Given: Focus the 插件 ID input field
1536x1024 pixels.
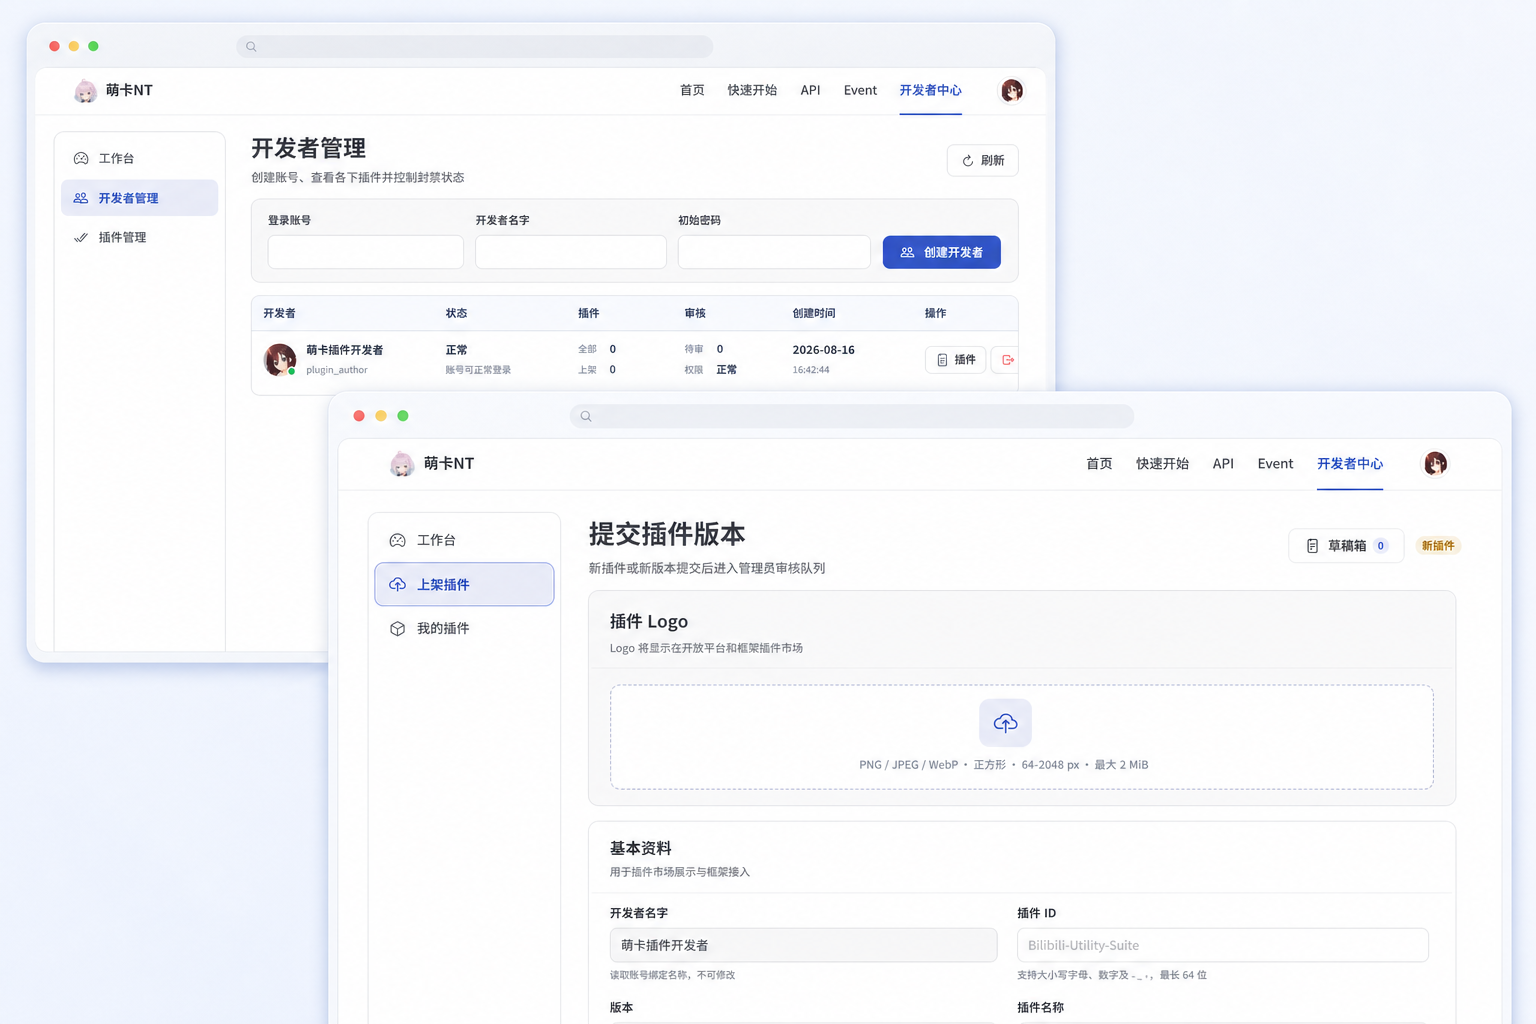Looking at the screenshot, I should (x=1222, y=945).
